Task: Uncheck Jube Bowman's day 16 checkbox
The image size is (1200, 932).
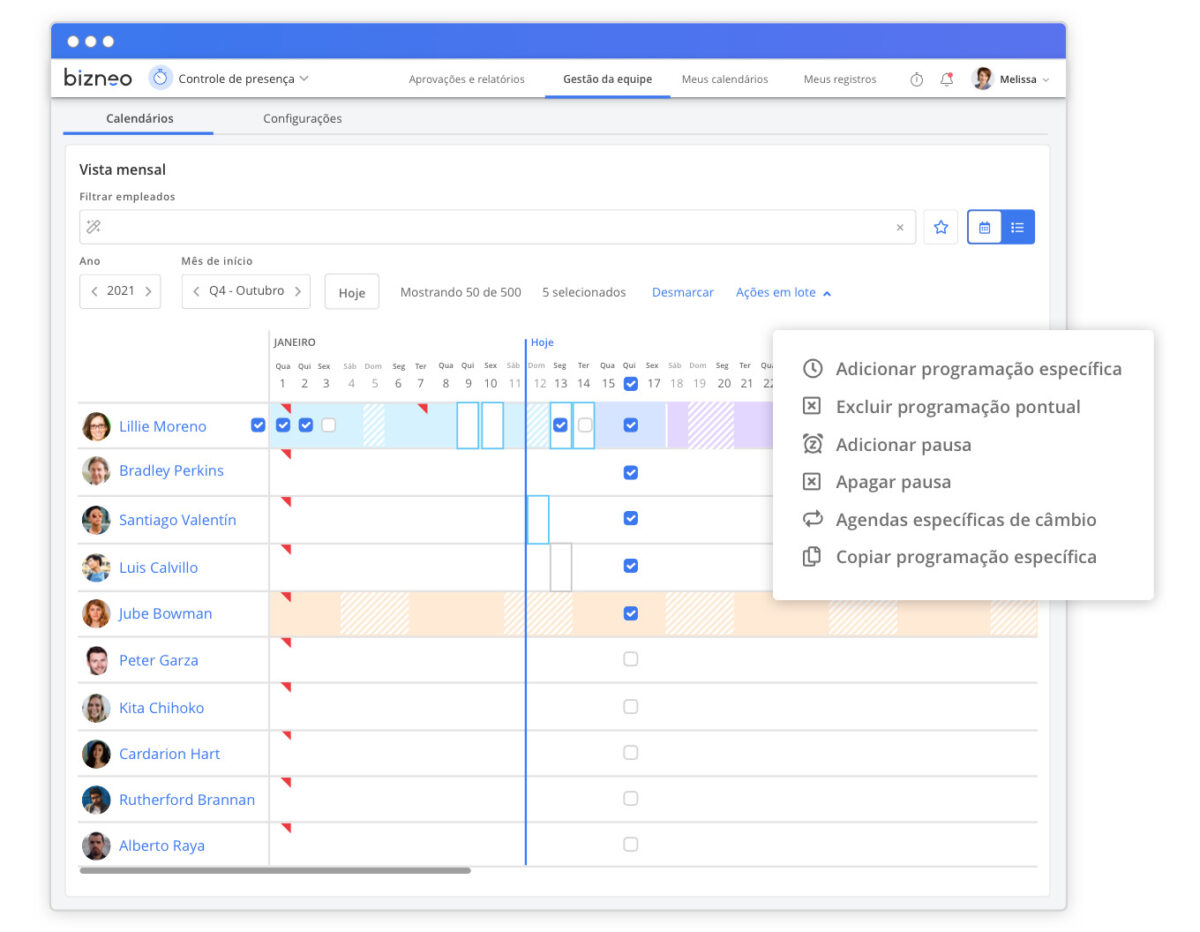Action: (630, 613)
